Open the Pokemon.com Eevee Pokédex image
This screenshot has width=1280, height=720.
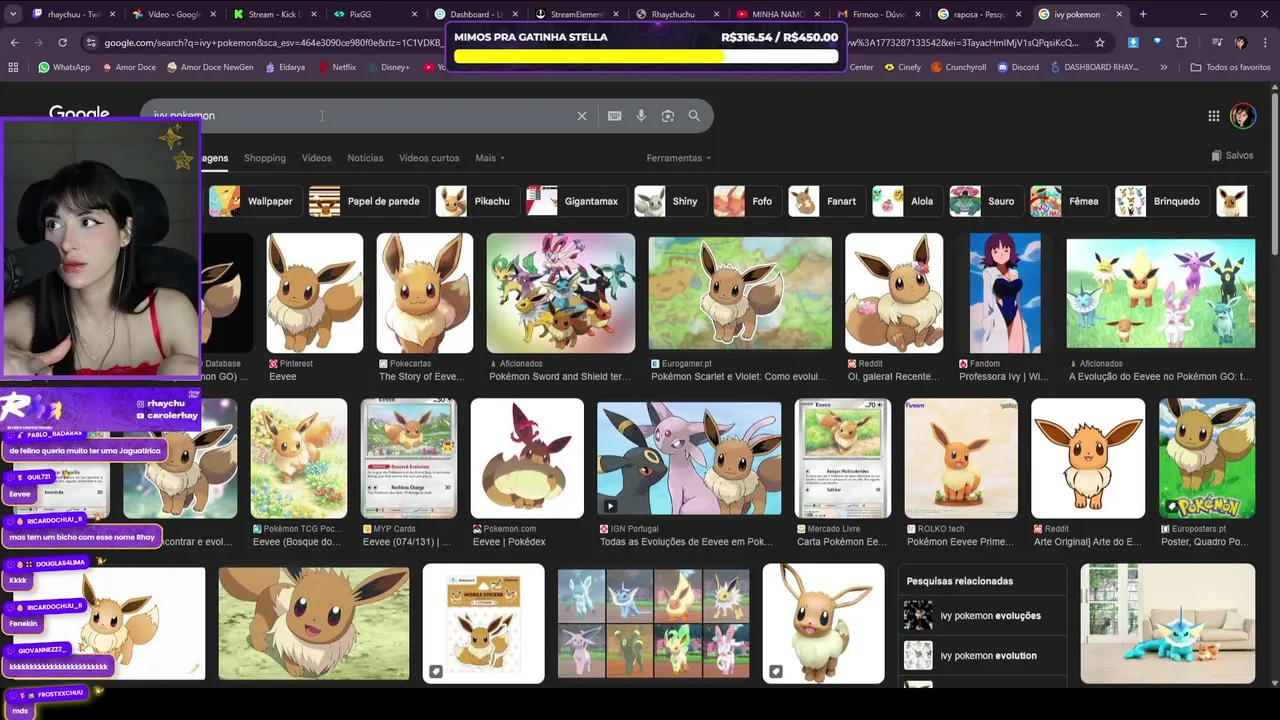click(527, 458)
